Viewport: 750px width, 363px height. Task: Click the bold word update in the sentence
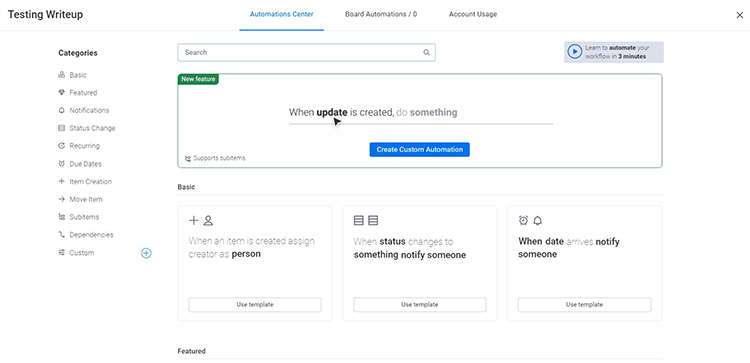[332, 113]
